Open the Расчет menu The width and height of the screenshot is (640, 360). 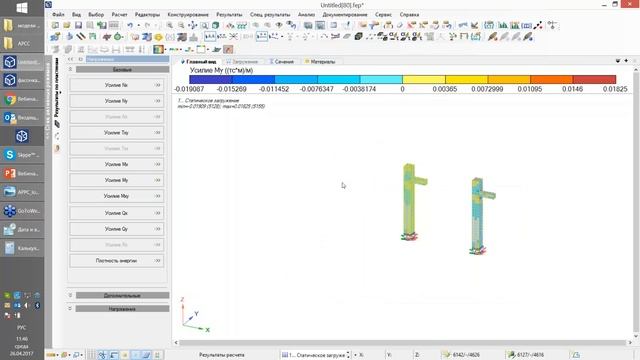[119, 14]
